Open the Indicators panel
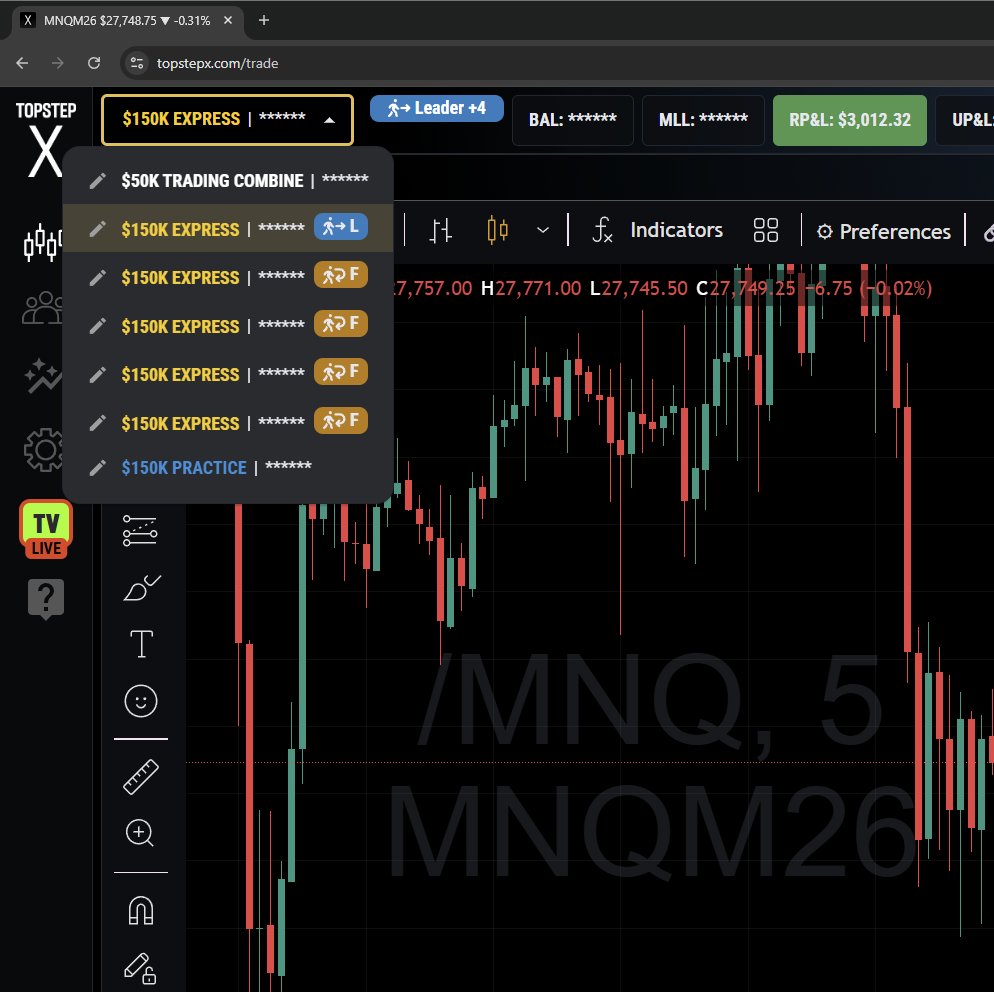 [x=657, y=230]
